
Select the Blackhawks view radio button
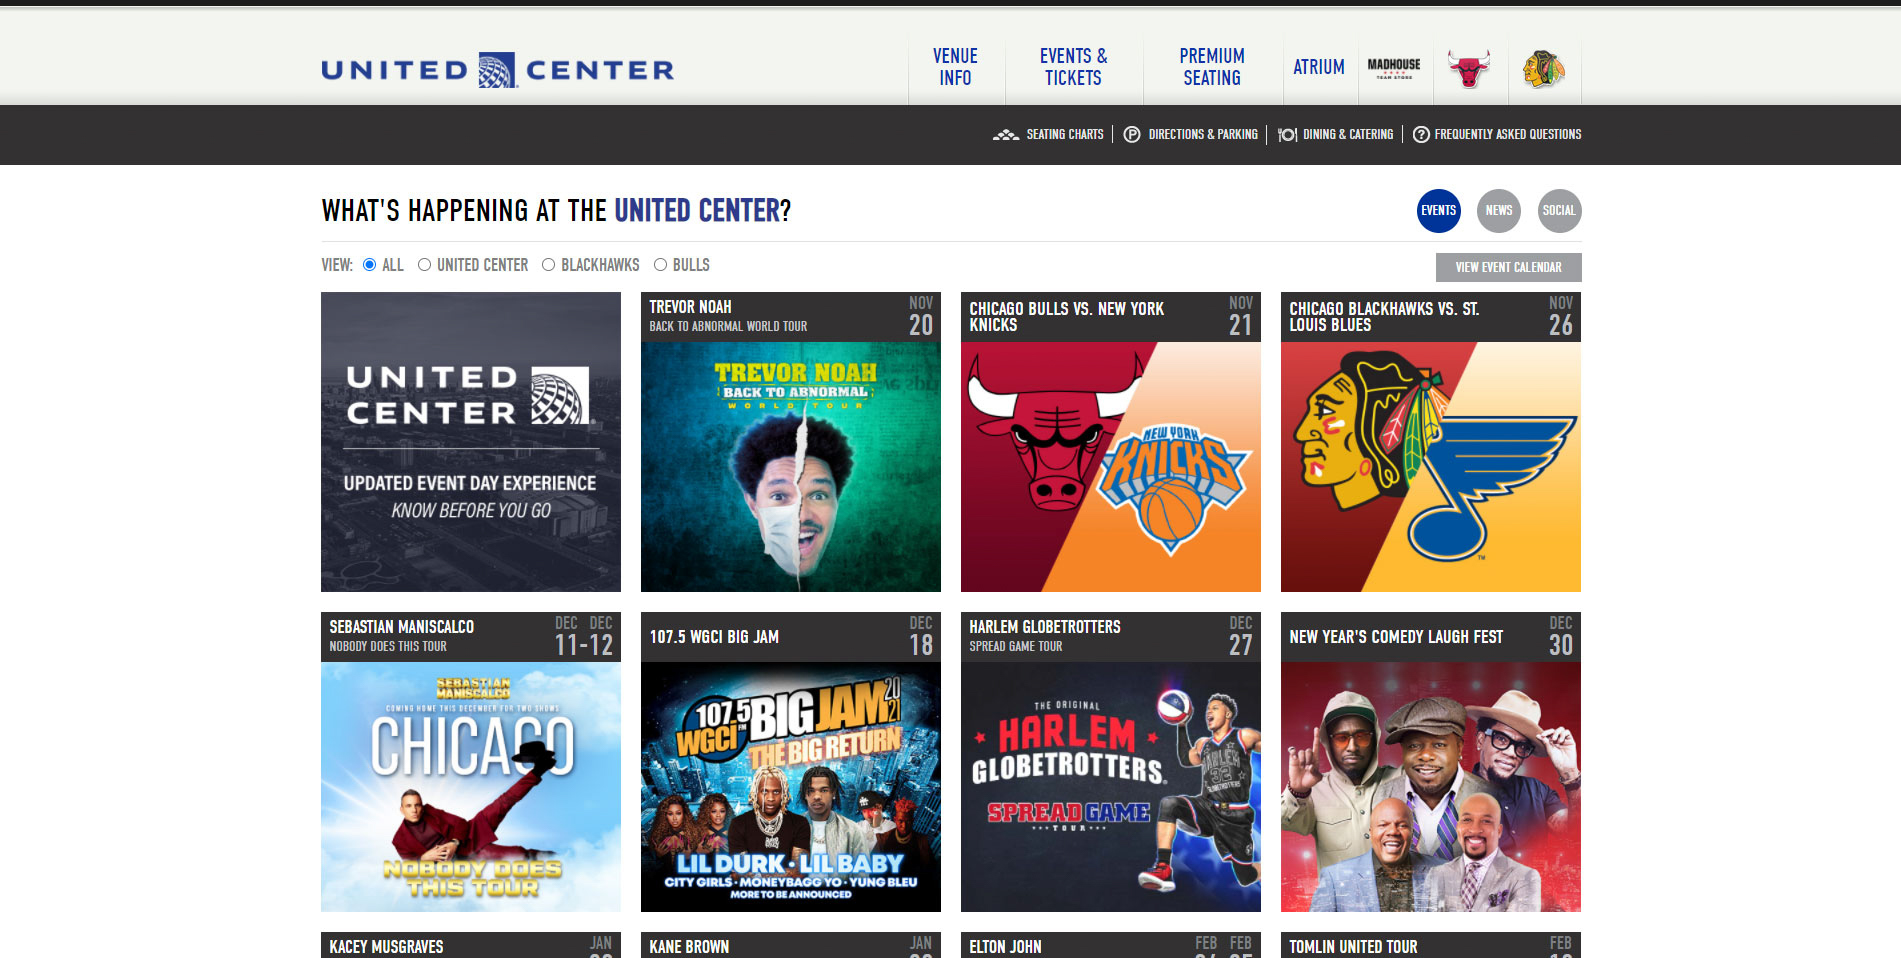548,265
